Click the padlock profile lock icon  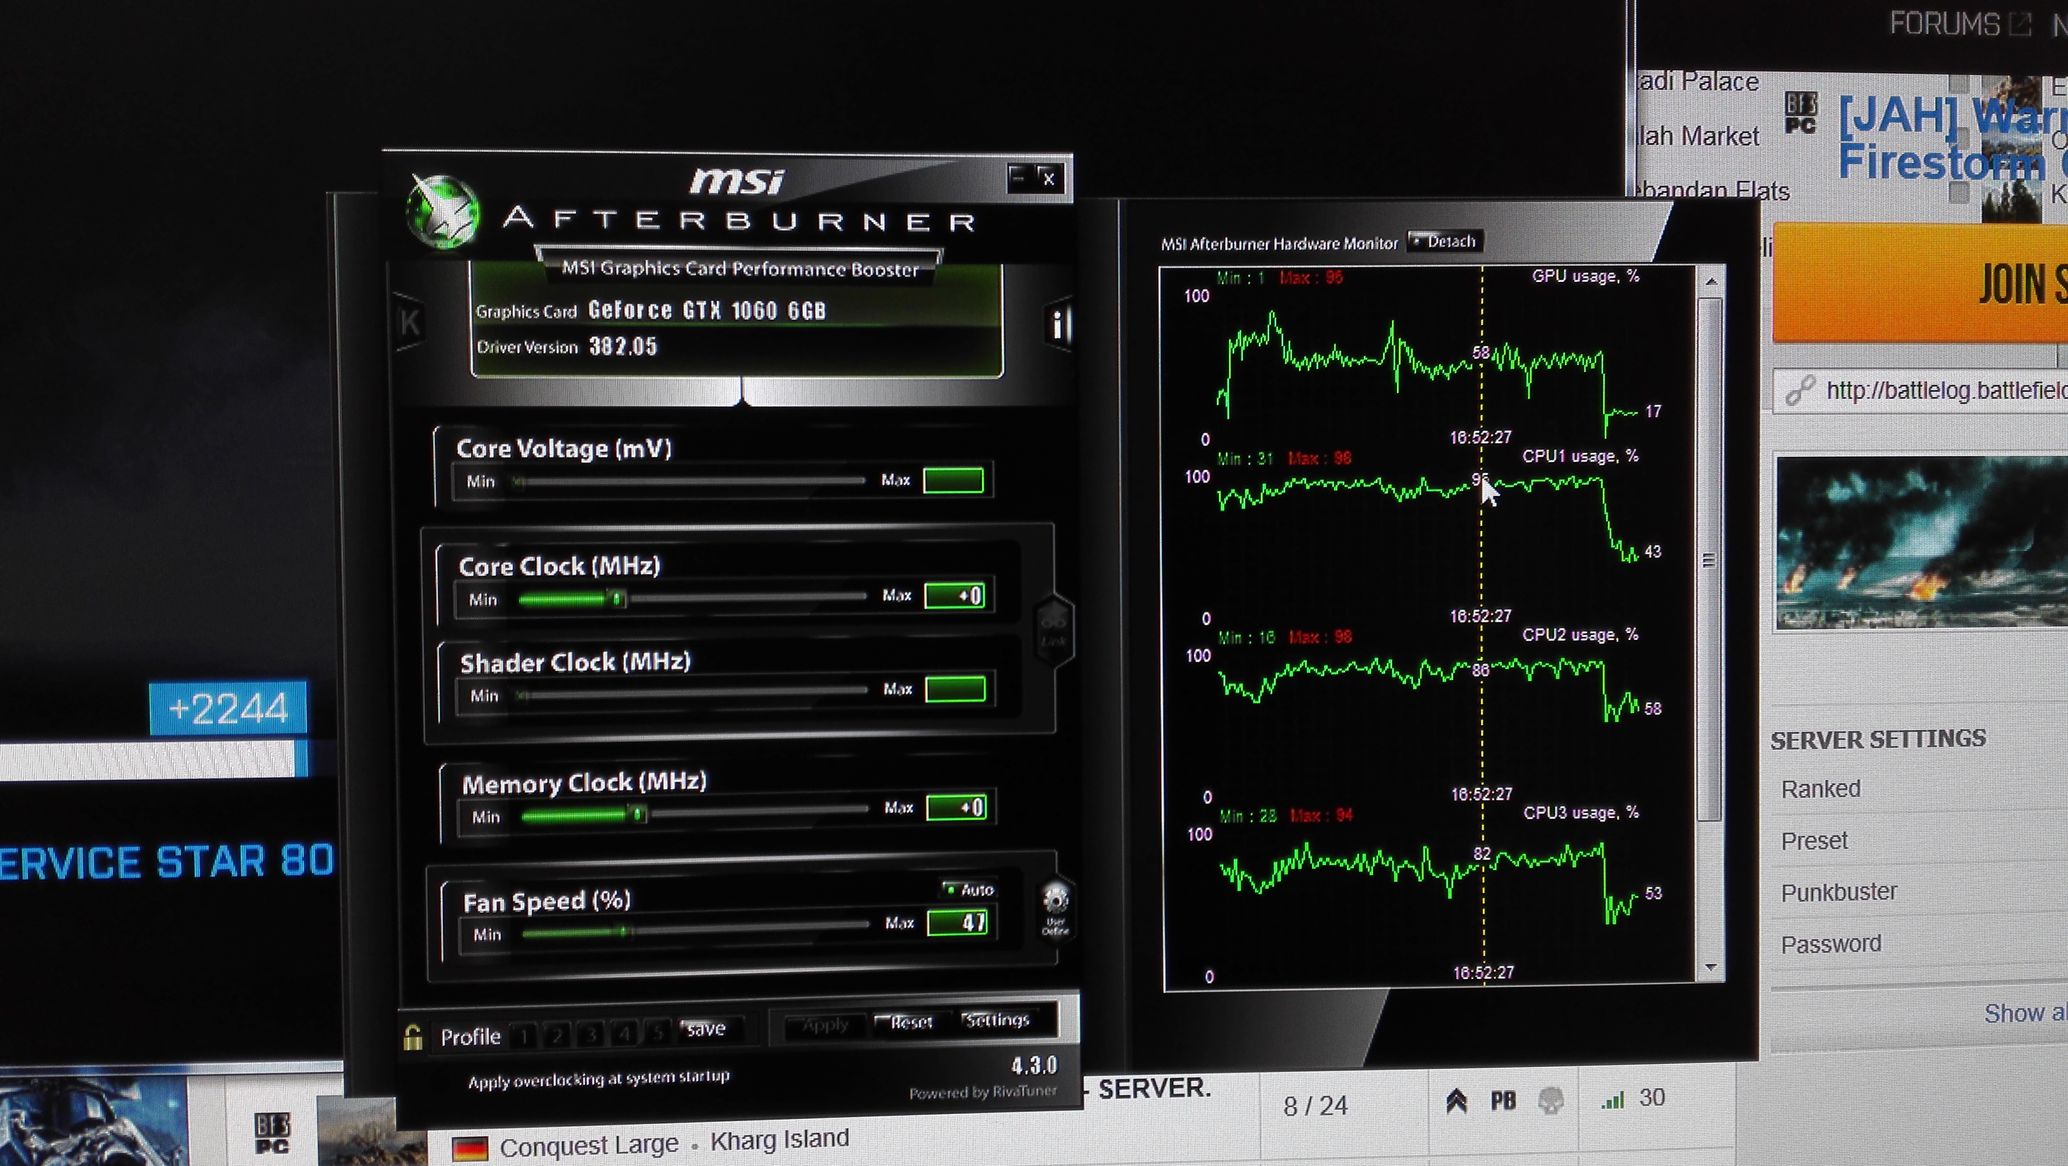pyautogui.click(x=412, y=1037)
